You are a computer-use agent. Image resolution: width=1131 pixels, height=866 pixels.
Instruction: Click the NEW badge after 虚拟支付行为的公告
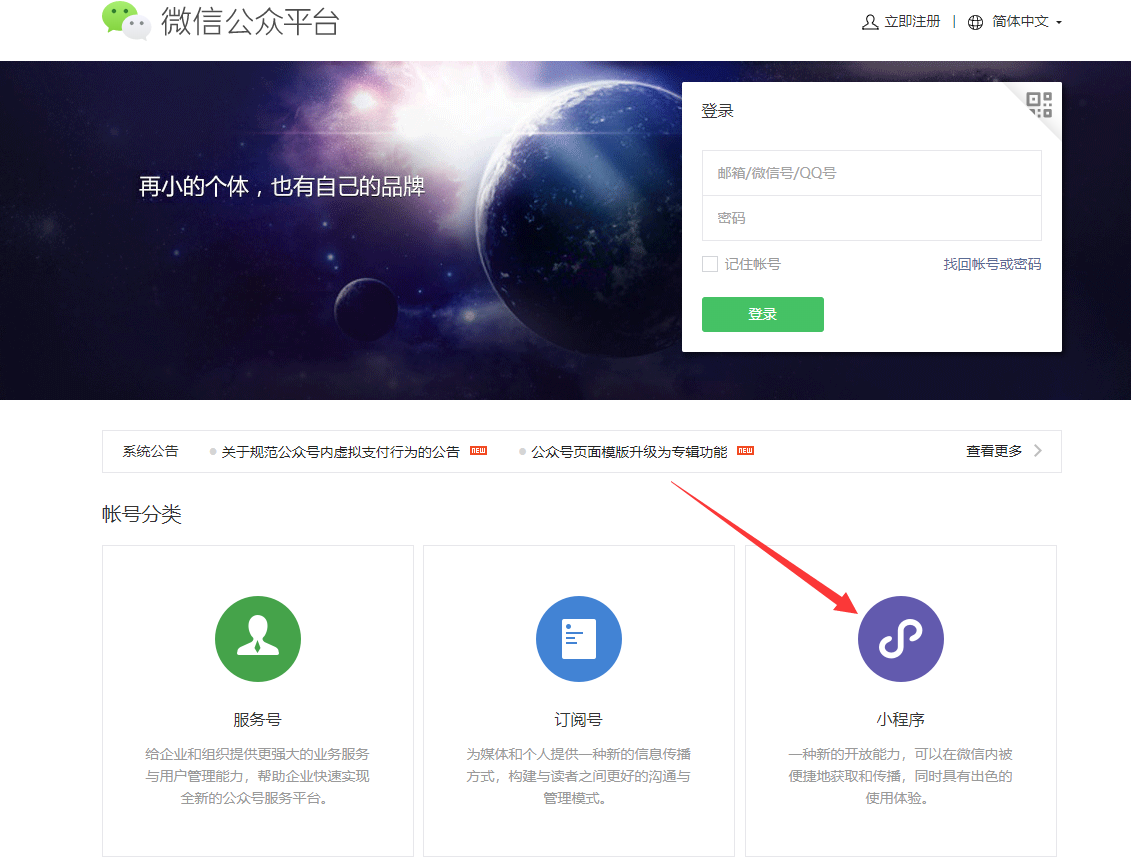[x=479, y=452]
